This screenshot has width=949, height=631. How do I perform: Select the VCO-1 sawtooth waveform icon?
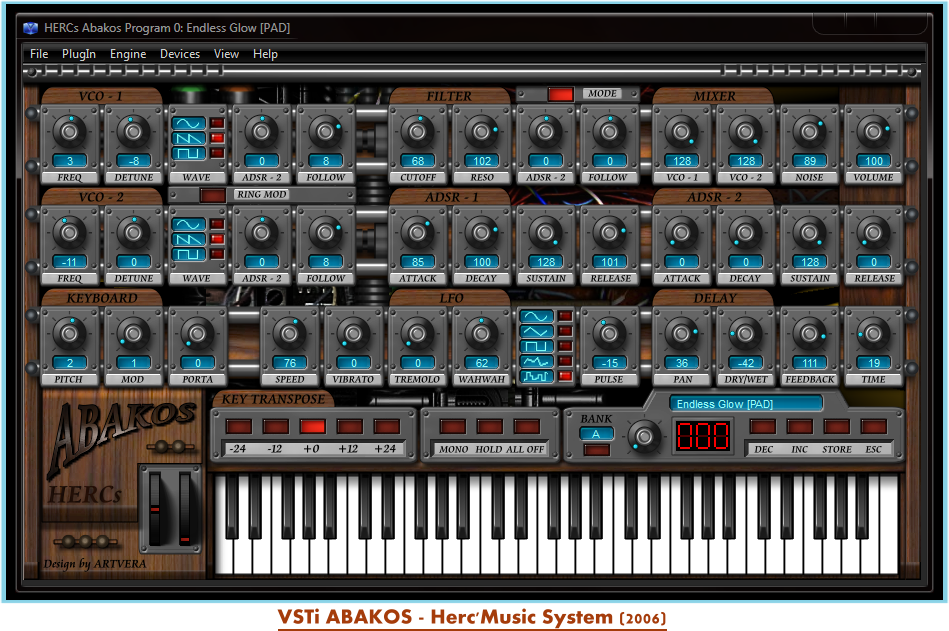tap(188, 139)
